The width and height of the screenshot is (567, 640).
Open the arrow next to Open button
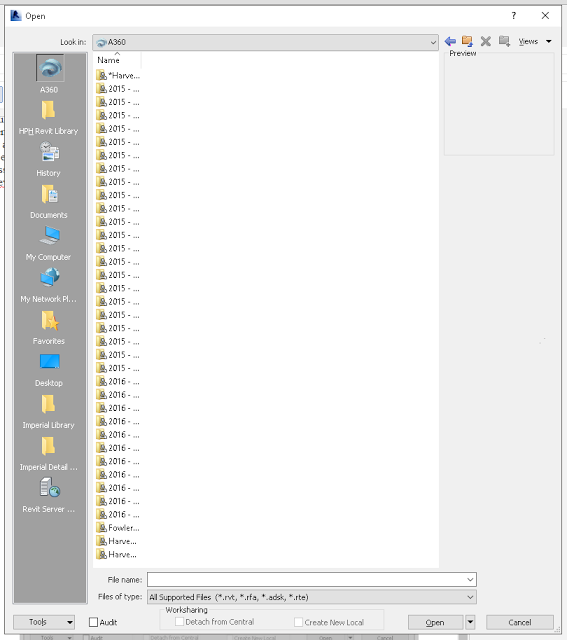click(470, 622)
